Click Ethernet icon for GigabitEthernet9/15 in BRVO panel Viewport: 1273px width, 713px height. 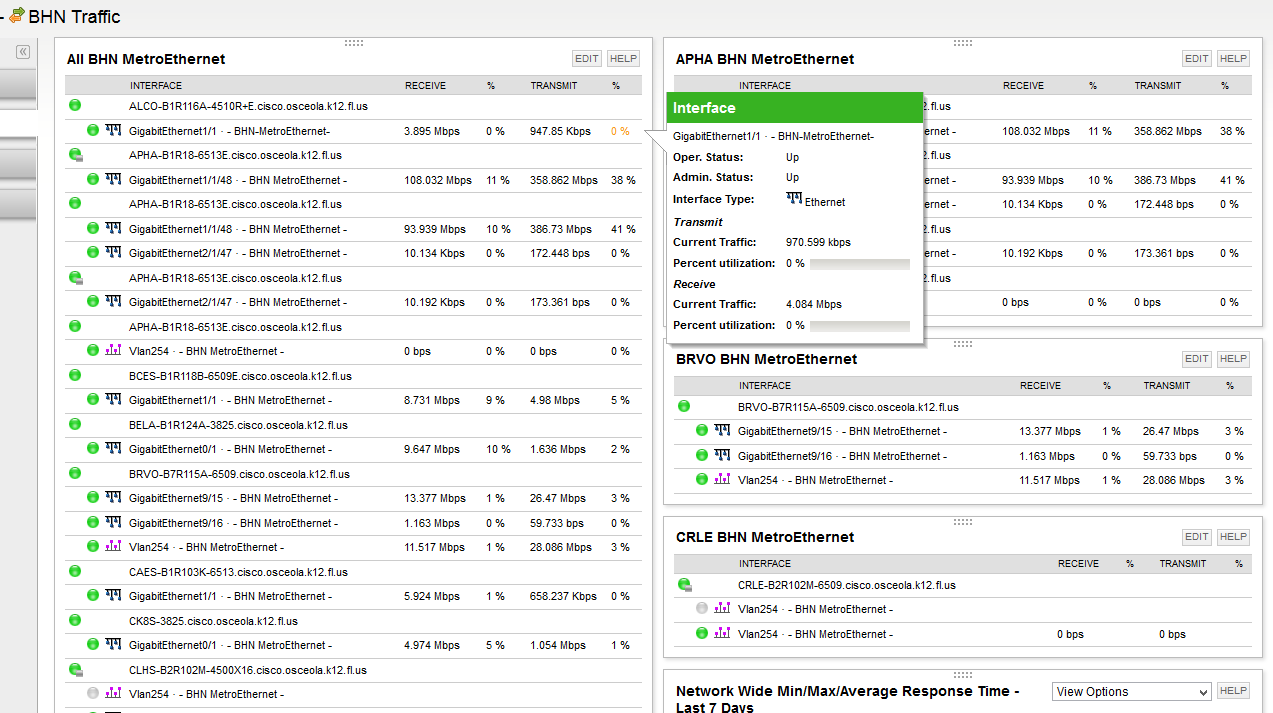[x=722, y=431]
